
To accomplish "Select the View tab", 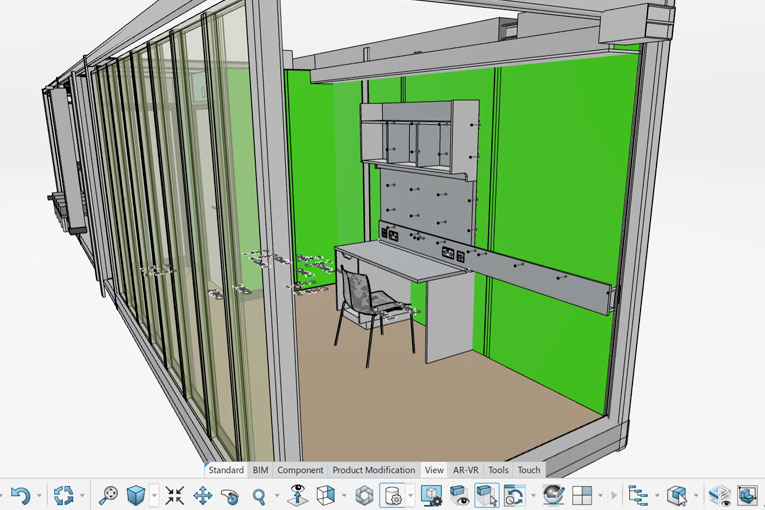I will point(434,470).
